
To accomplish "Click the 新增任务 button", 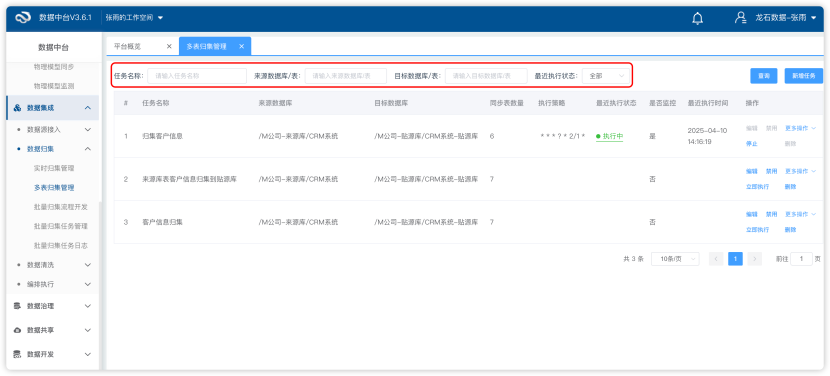I will point(804,76).
